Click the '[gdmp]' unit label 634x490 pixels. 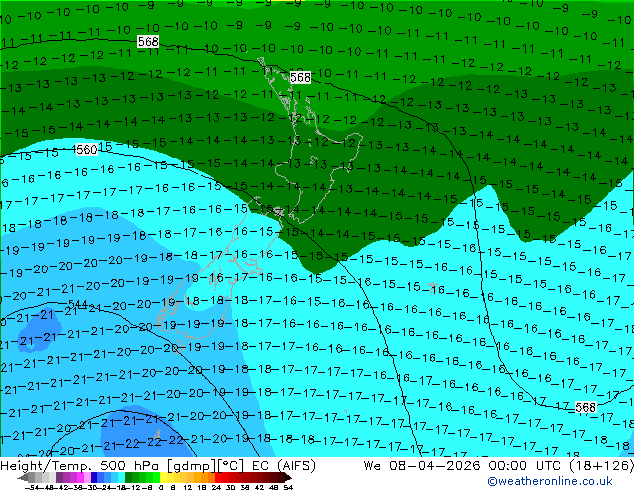(191, 466)
